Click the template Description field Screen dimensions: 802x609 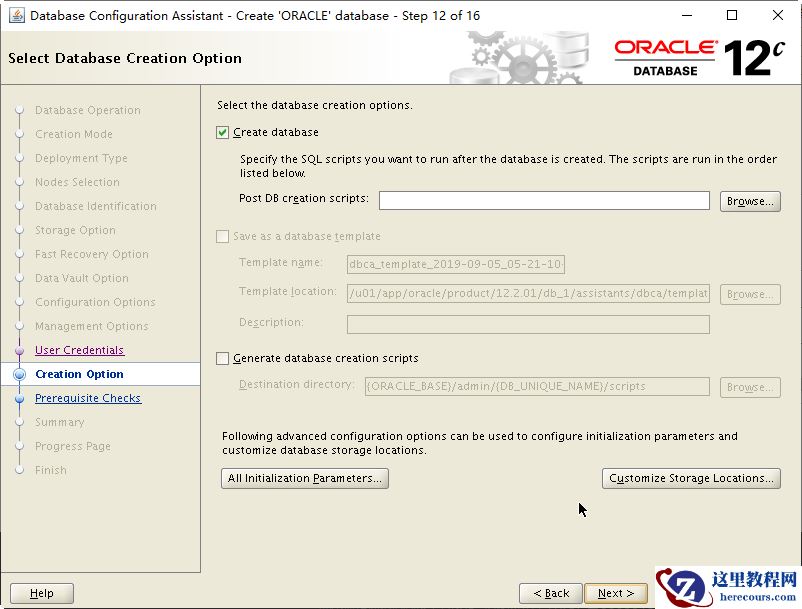528,324
